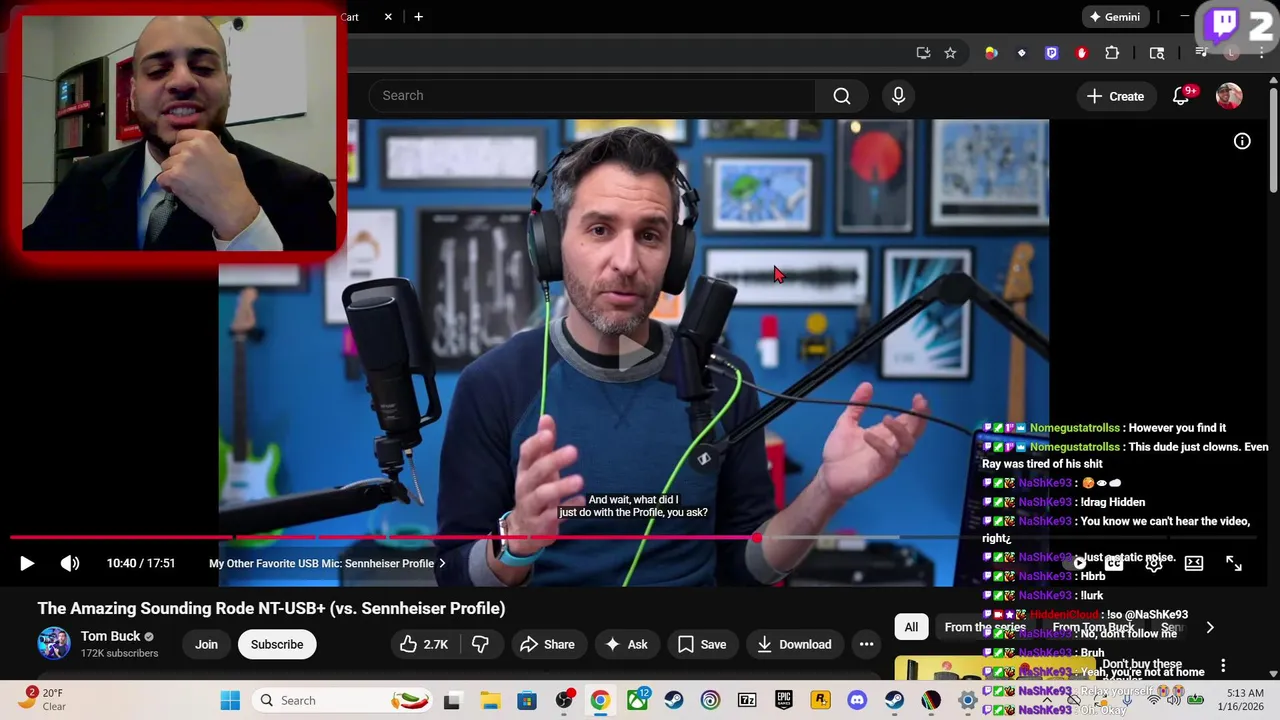
Task: Open the Xbox app in the taskbar
Action: 637,700
